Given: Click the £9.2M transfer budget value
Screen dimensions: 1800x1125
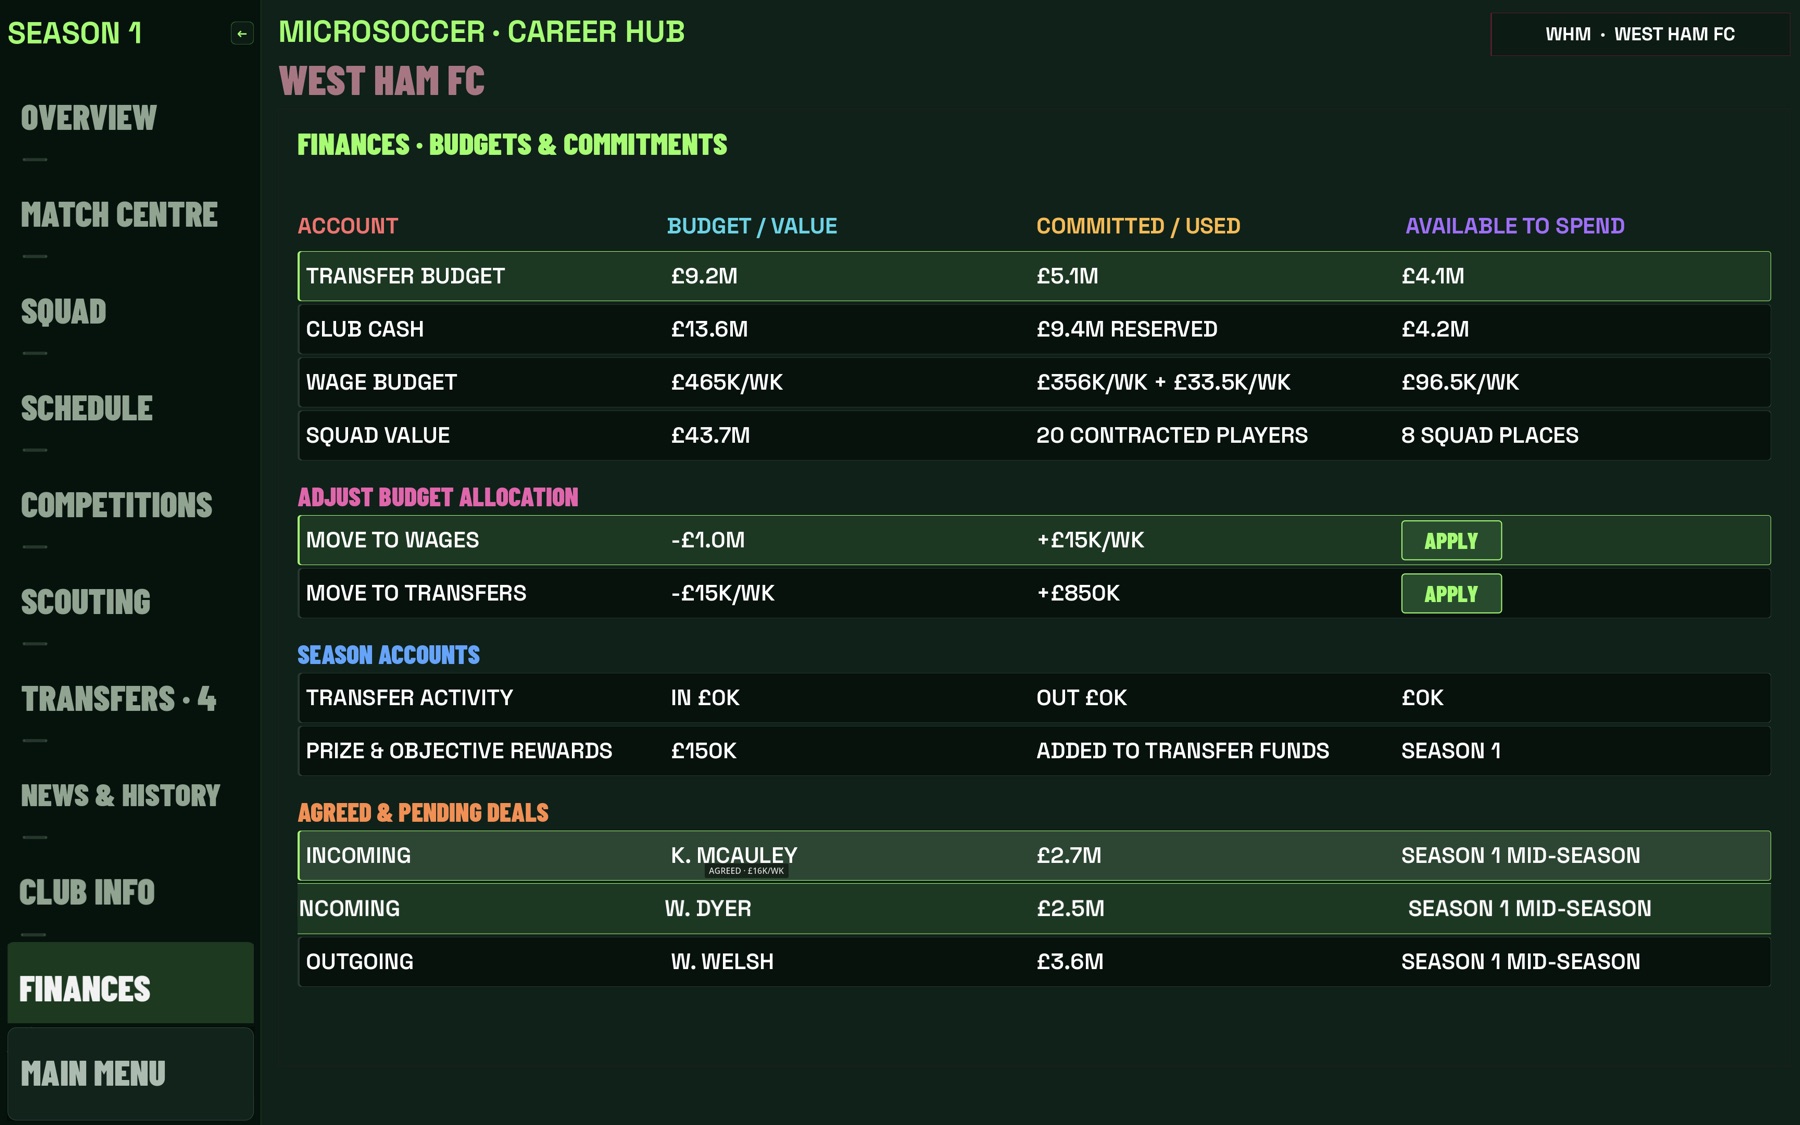Looking at the screenshot, I should [704, 276].
